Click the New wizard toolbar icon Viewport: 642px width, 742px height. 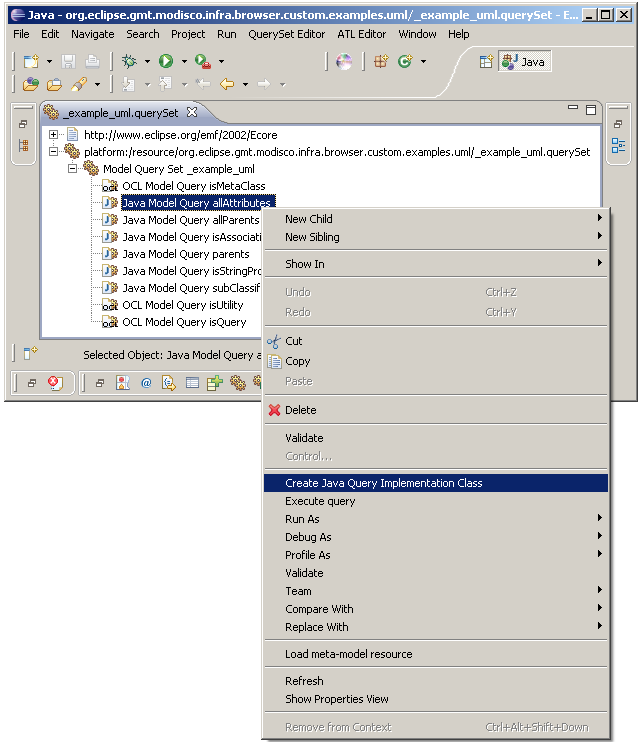[x=31, y=62]
